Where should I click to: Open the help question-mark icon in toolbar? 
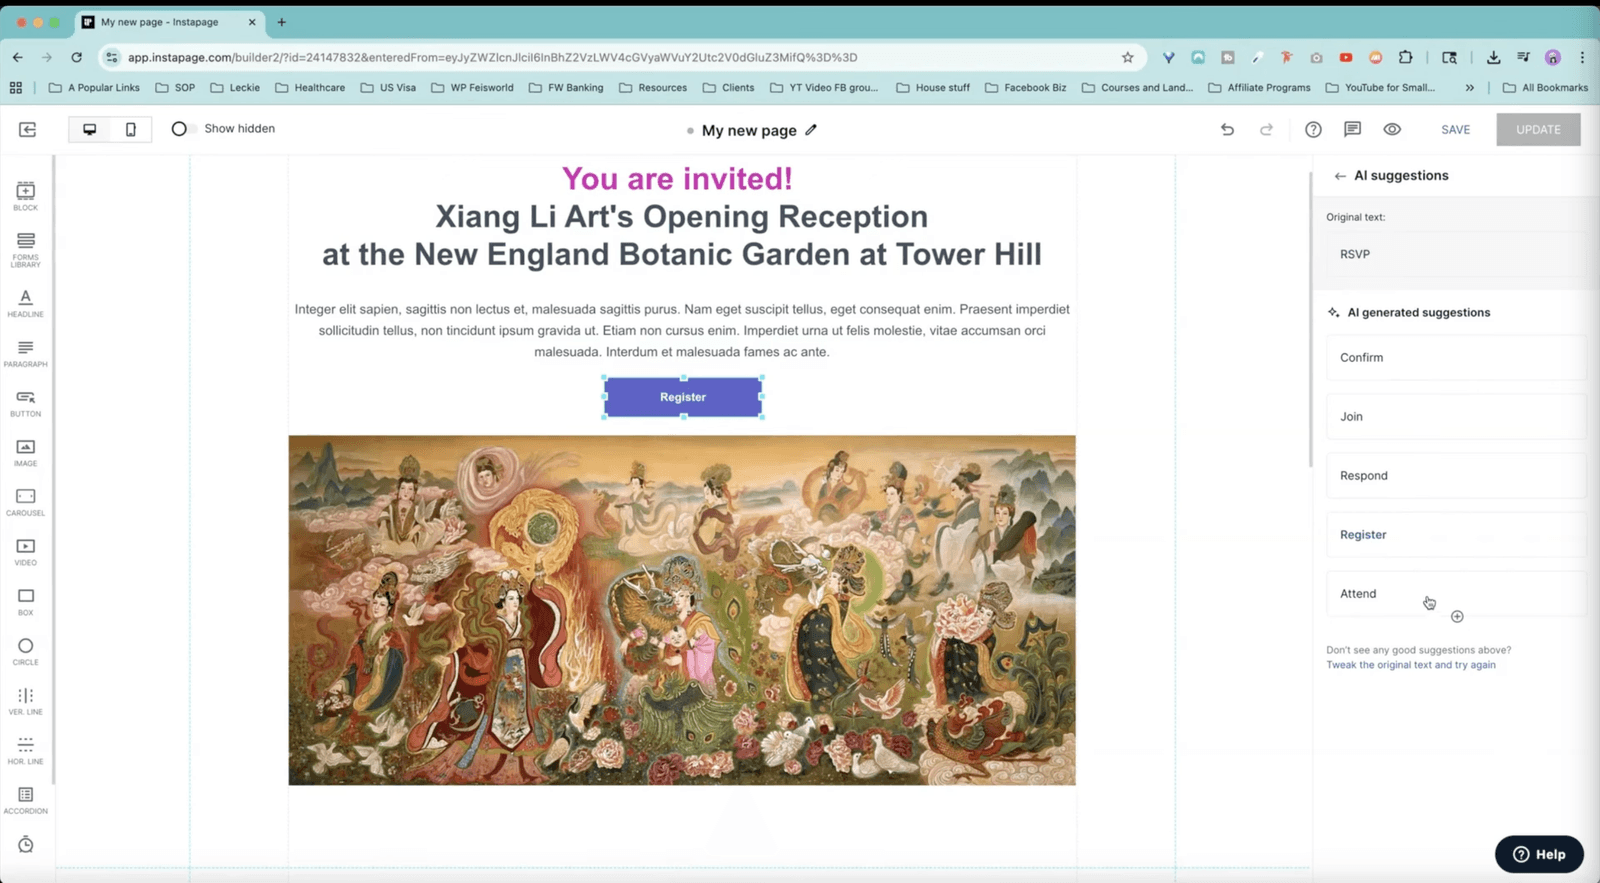tap(1313, 129)
